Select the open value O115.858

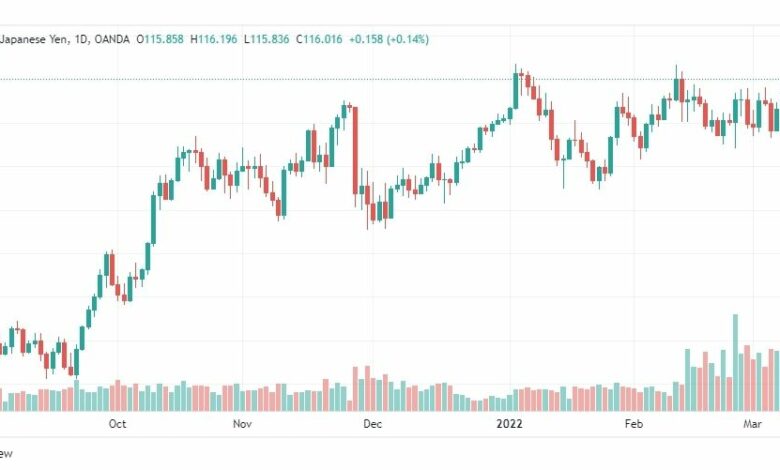coord(160,39)
